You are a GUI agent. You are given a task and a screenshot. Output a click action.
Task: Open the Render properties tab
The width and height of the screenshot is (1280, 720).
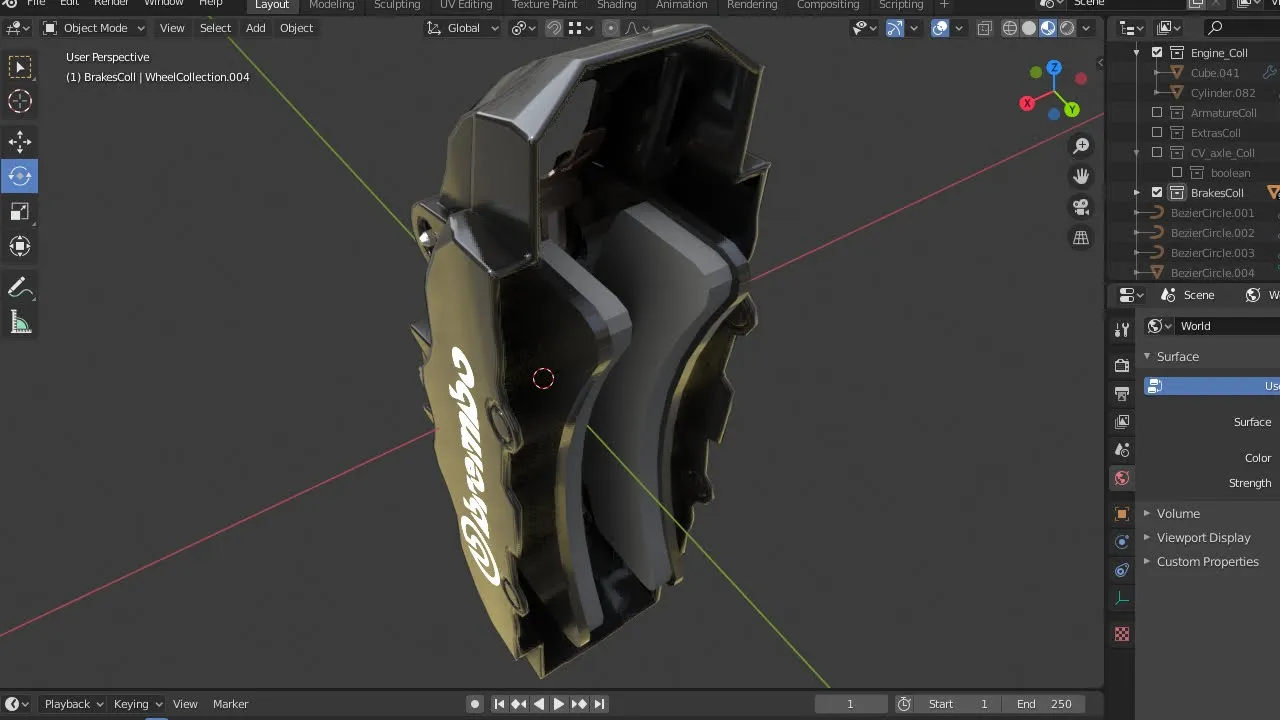click(1122, 366)
